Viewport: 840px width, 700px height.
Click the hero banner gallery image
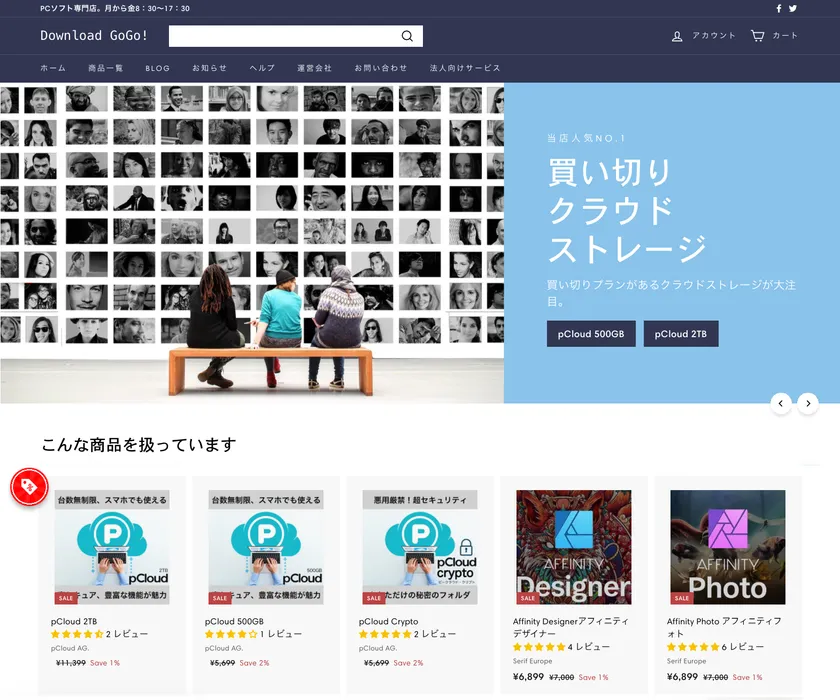click(252, 243)
